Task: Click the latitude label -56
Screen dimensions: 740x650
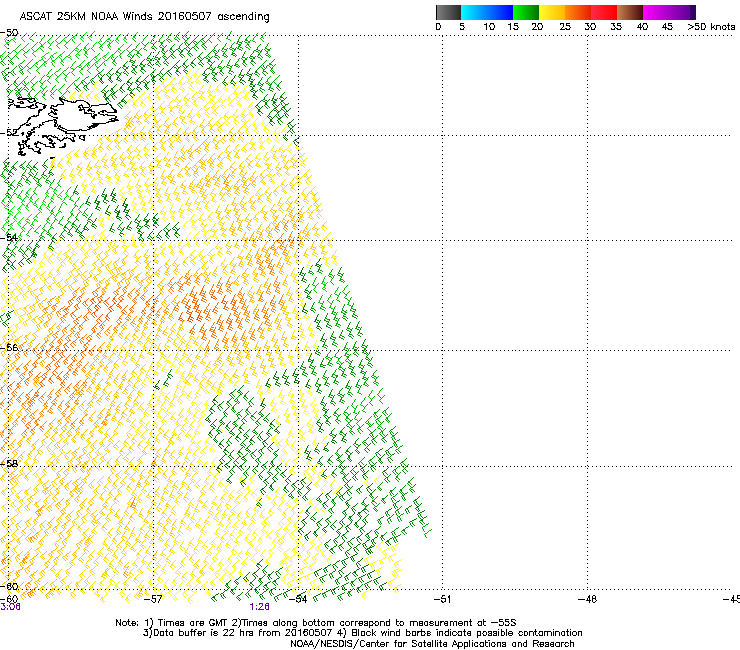Action: [x=9, y=347]
